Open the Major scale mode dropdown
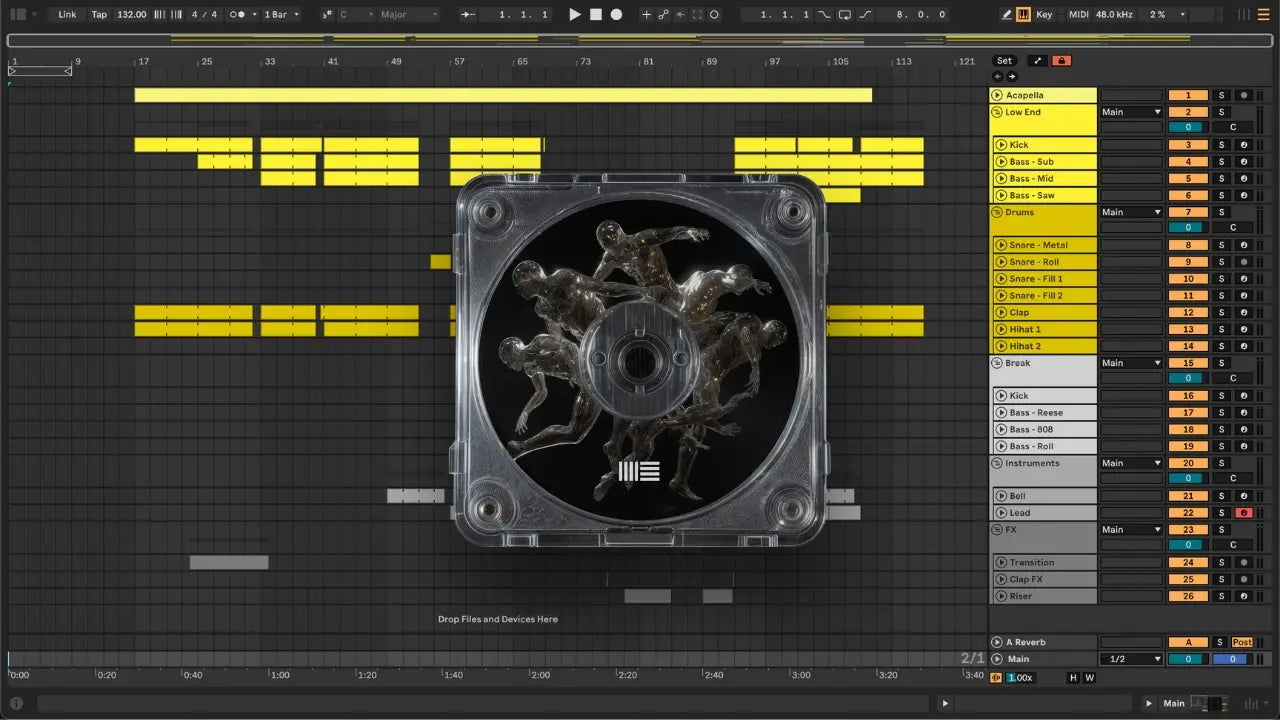The width and height of the screenshot is (1280, 720). coord(408,15)
